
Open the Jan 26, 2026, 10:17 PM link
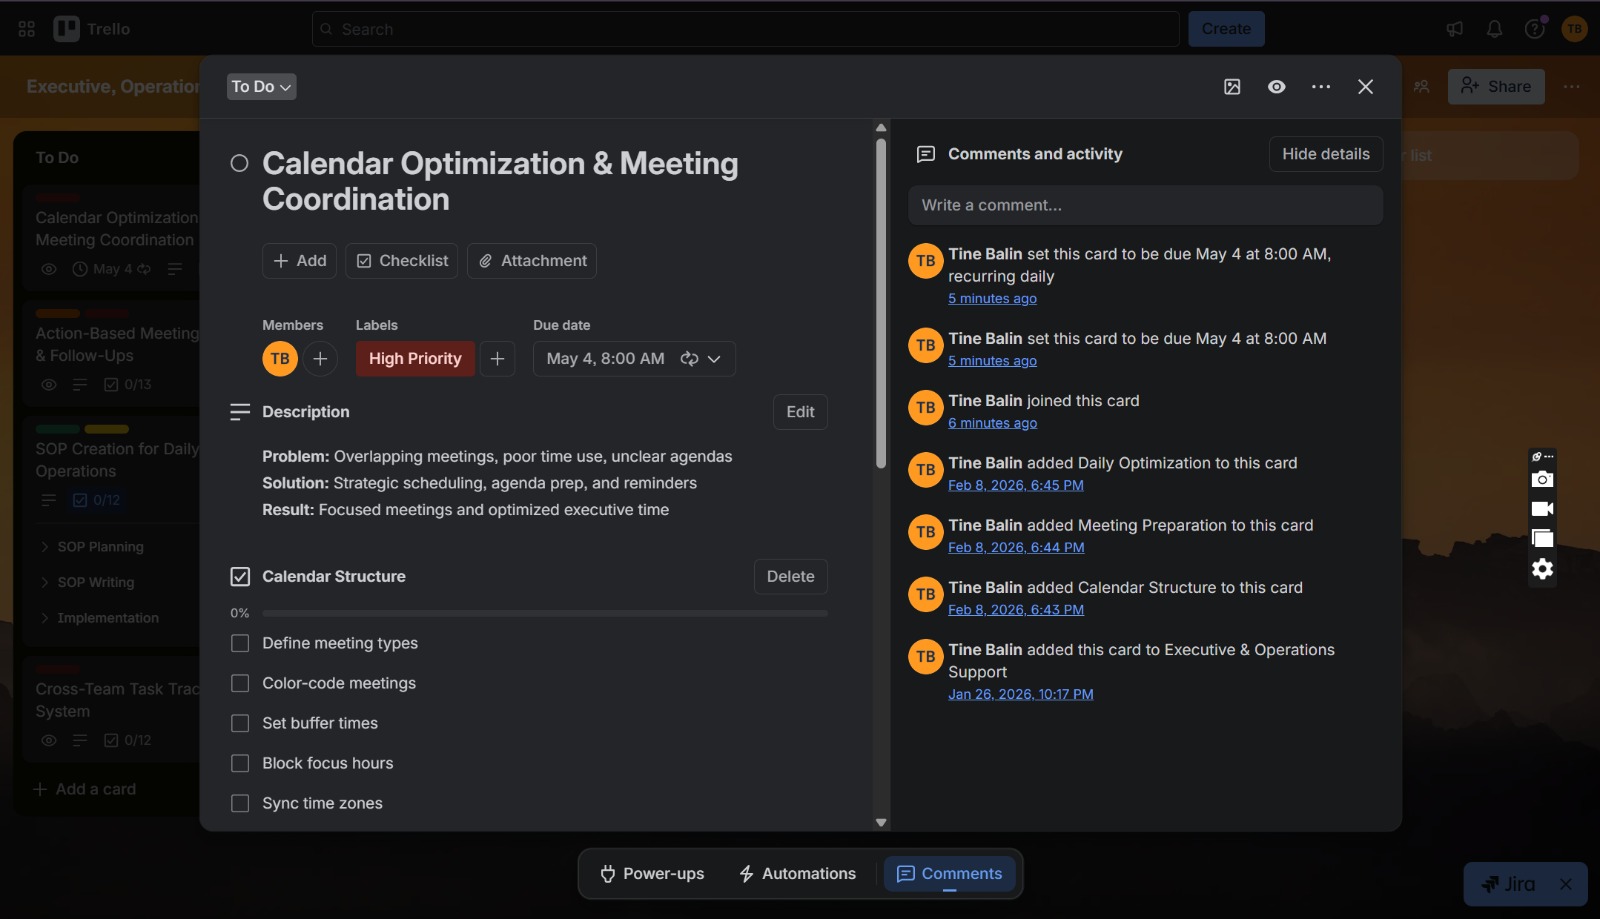pyautogui.click(x=1021, y=695)
